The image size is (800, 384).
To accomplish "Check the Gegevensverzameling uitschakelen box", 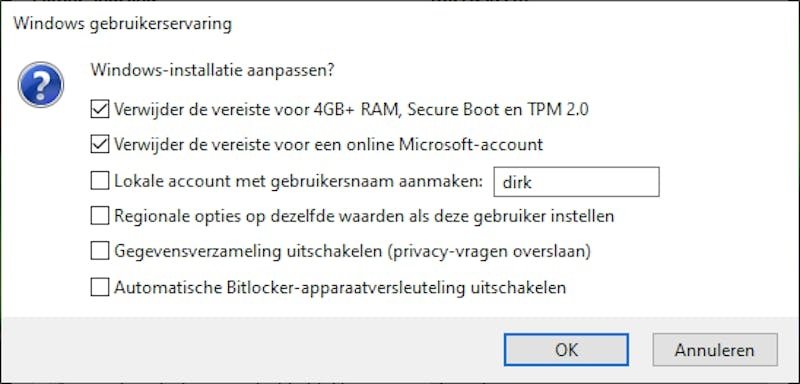I will [99, 251].
